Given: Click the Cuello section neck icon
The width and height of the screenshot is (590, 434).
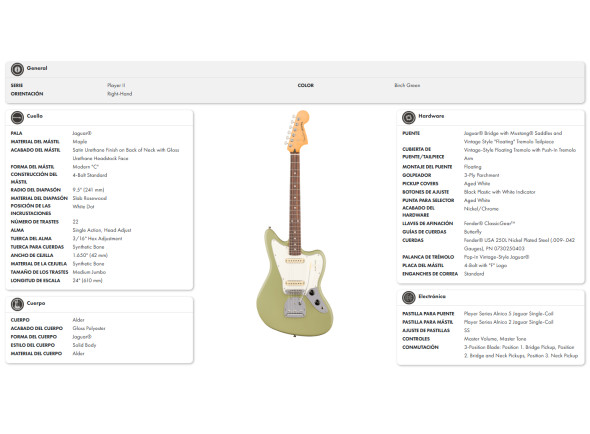Looking at the screenshot, I should pyautogui.click(x=17, y=117).
